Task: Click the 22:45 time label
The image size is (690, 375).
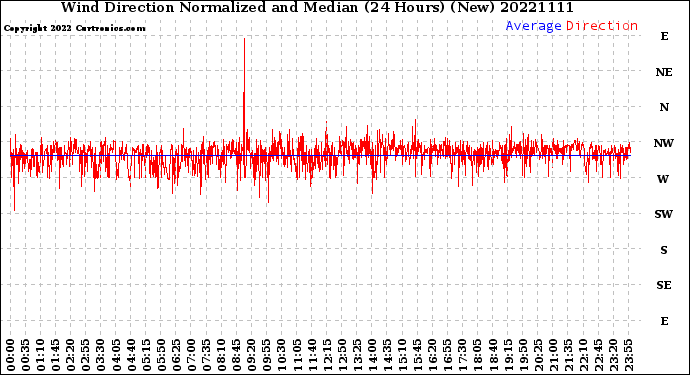Action: (598, 355)
